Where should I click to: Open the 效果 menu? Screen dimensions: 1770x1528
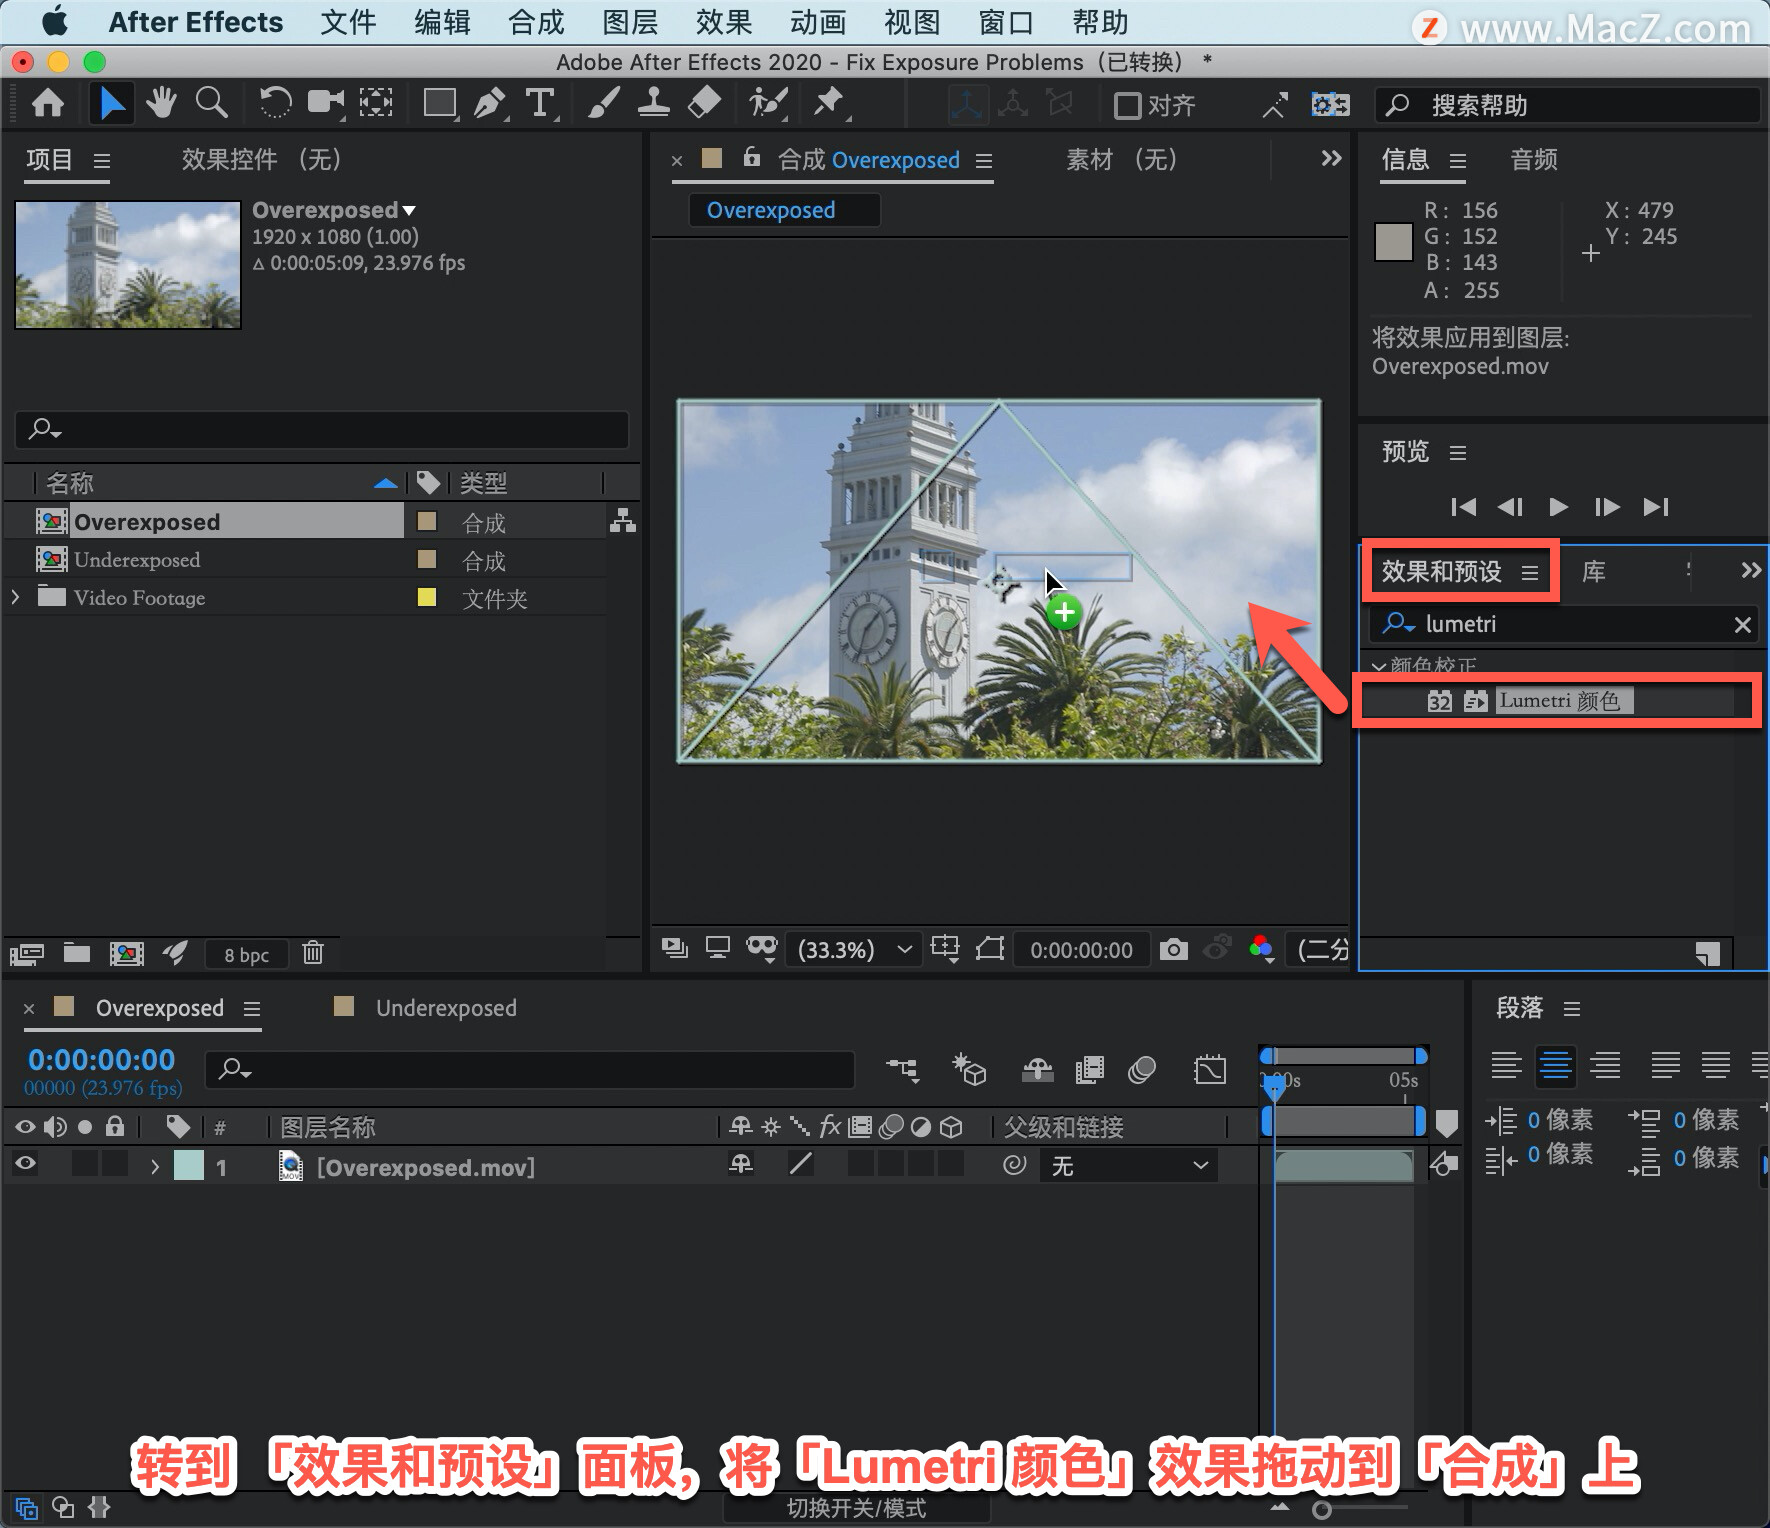pos(724,22)
